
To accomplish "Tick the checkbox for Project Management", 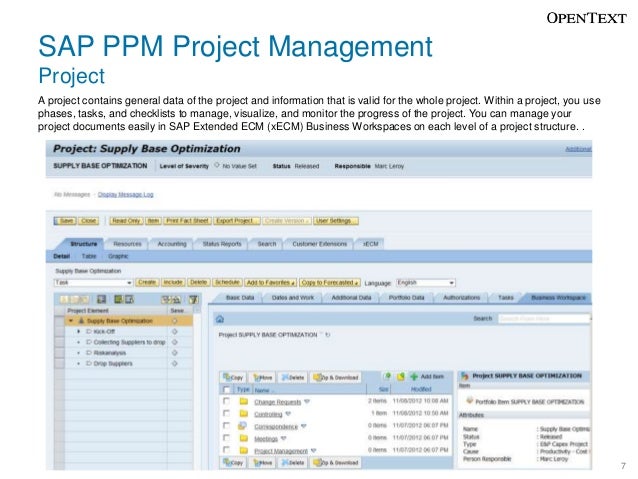I will [x=227, y=450].
